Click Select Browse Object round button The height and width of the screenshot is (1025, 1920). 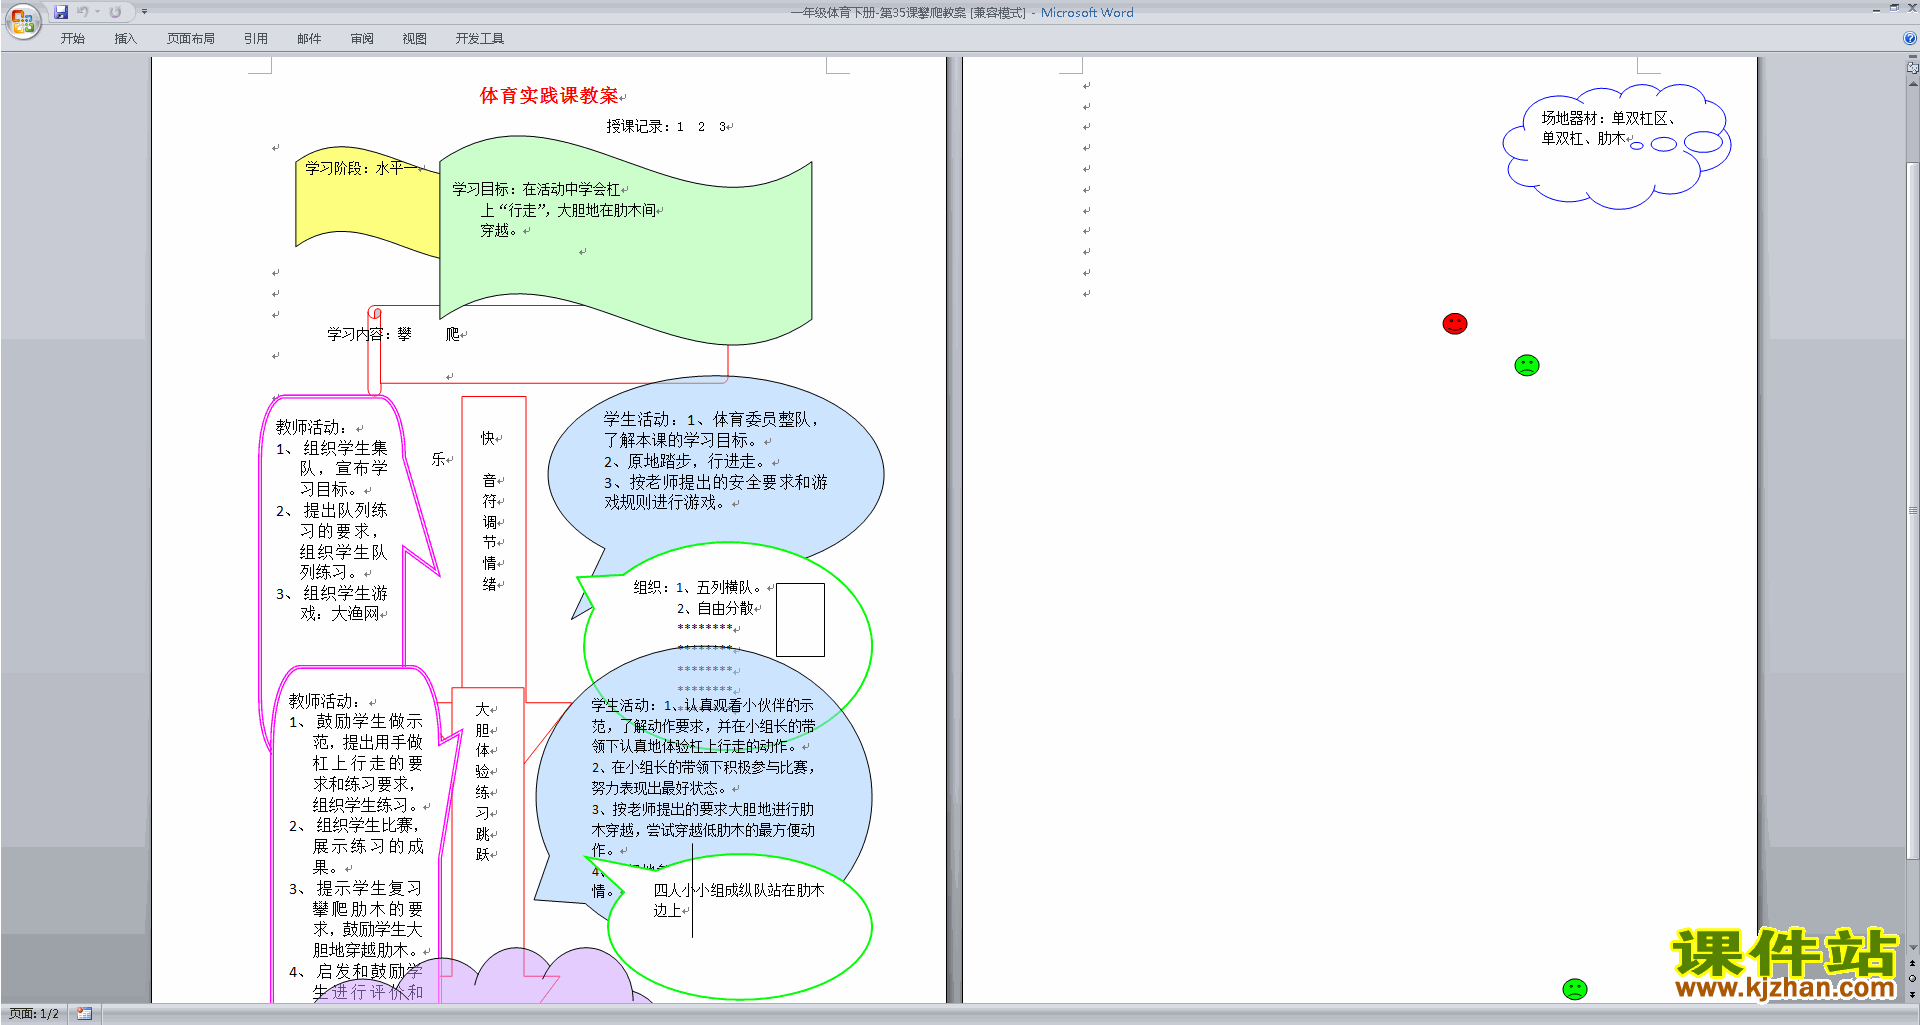pos(1912,979)
